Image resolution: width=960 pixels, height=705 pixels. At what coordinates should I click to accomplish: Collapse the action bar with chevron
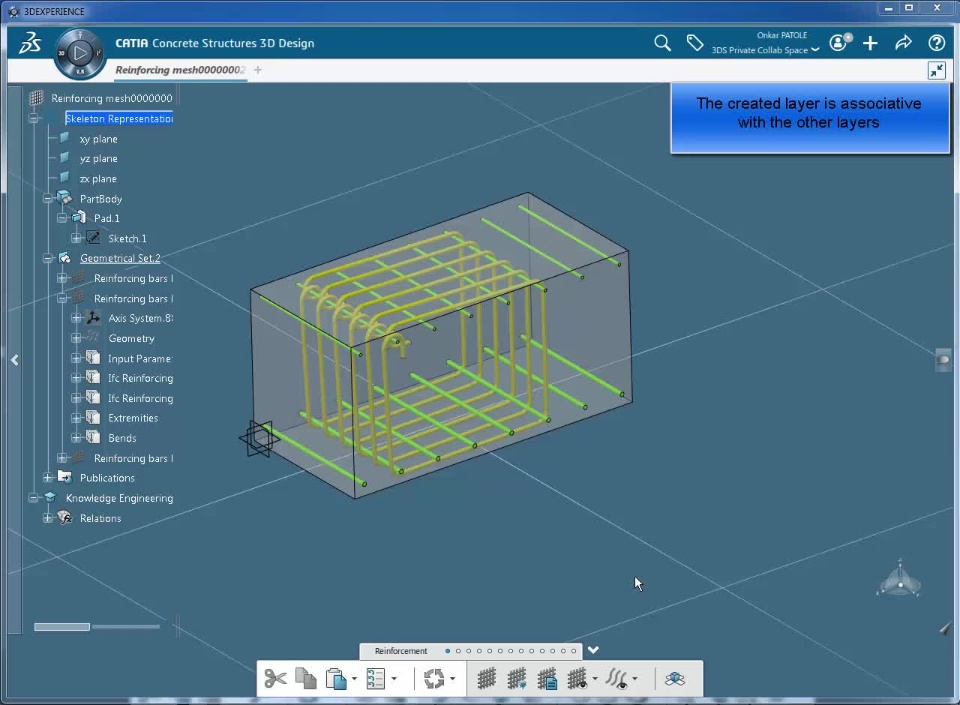click(x=593, y=650)
